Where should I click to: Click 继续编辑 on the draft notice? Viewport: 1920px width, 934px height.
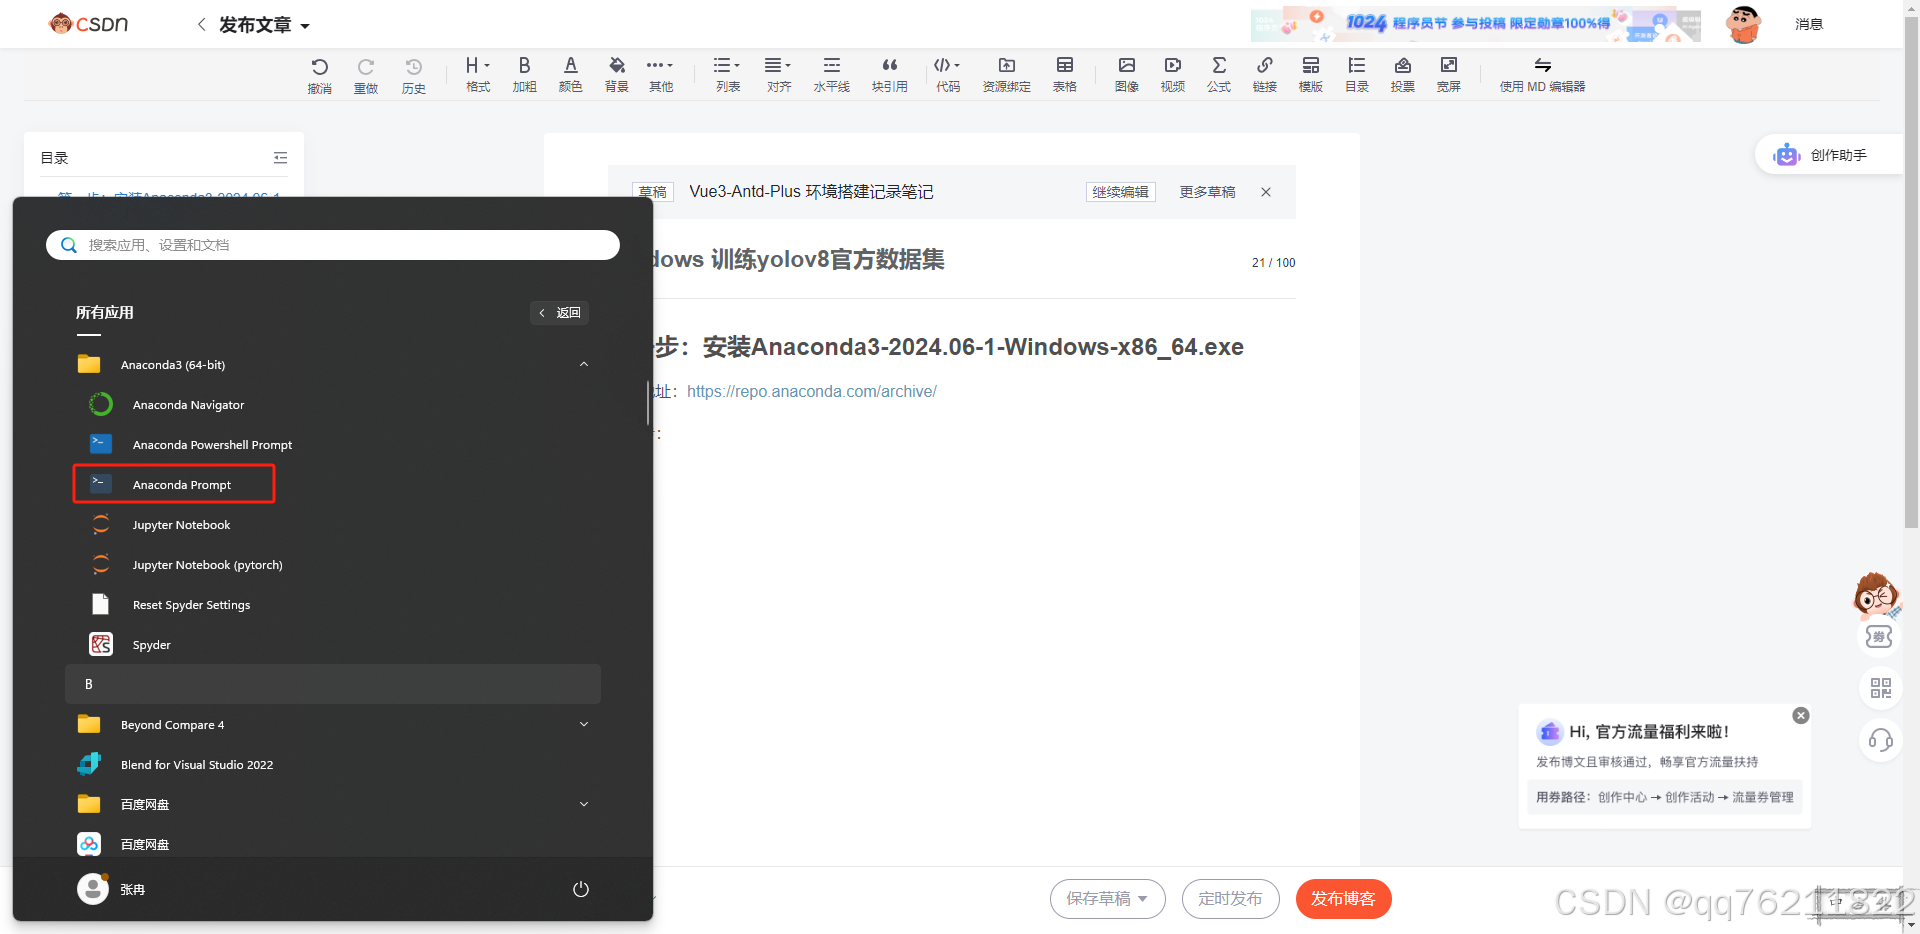1120,192
